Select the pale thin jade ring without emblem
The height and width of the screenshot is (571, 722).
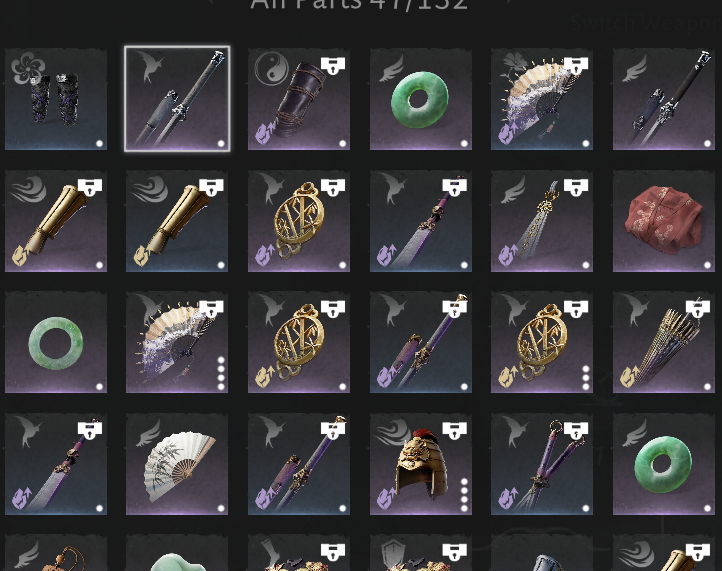pos(56,342)
